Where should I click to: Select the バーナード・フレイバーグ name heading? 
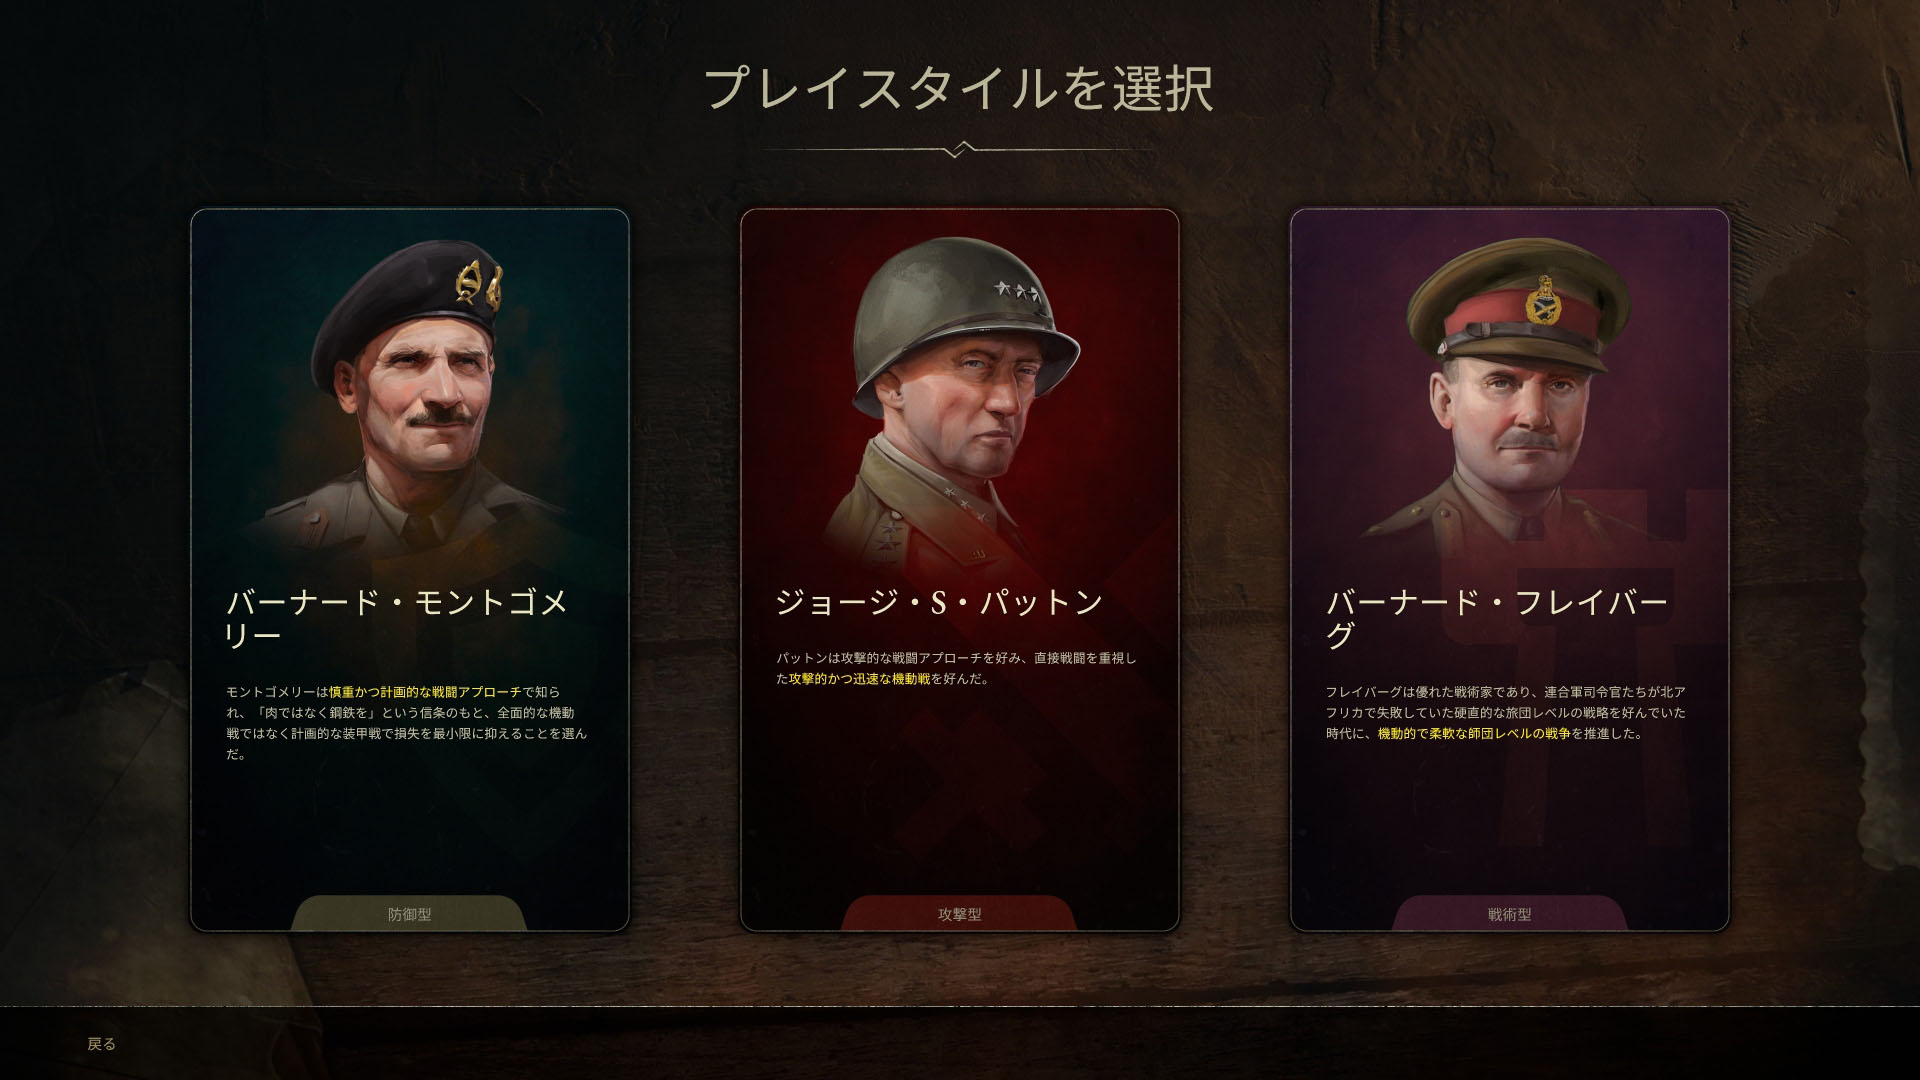[1497, 618]
